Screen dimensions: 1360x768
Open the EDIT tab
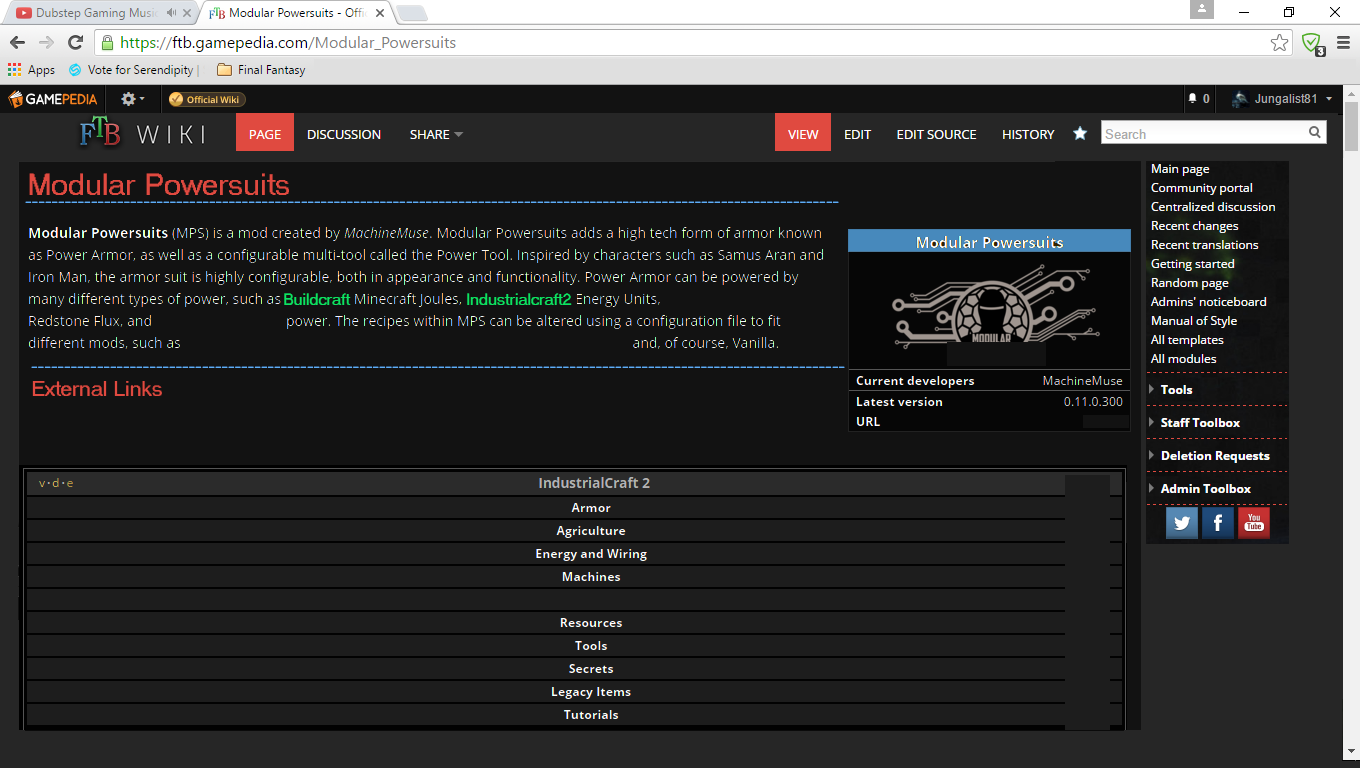point(857,134)
